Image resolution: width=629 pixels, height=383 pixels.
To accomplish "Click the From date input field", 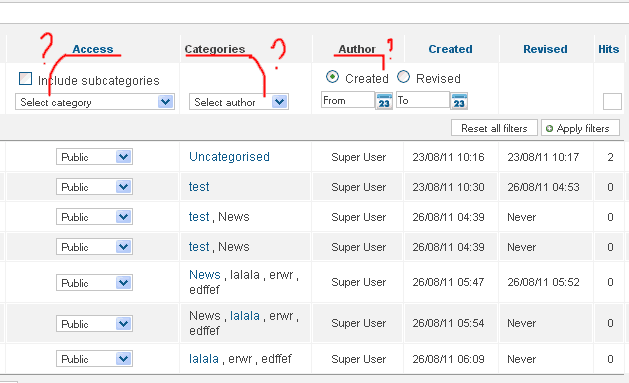I will coord(348,100).
